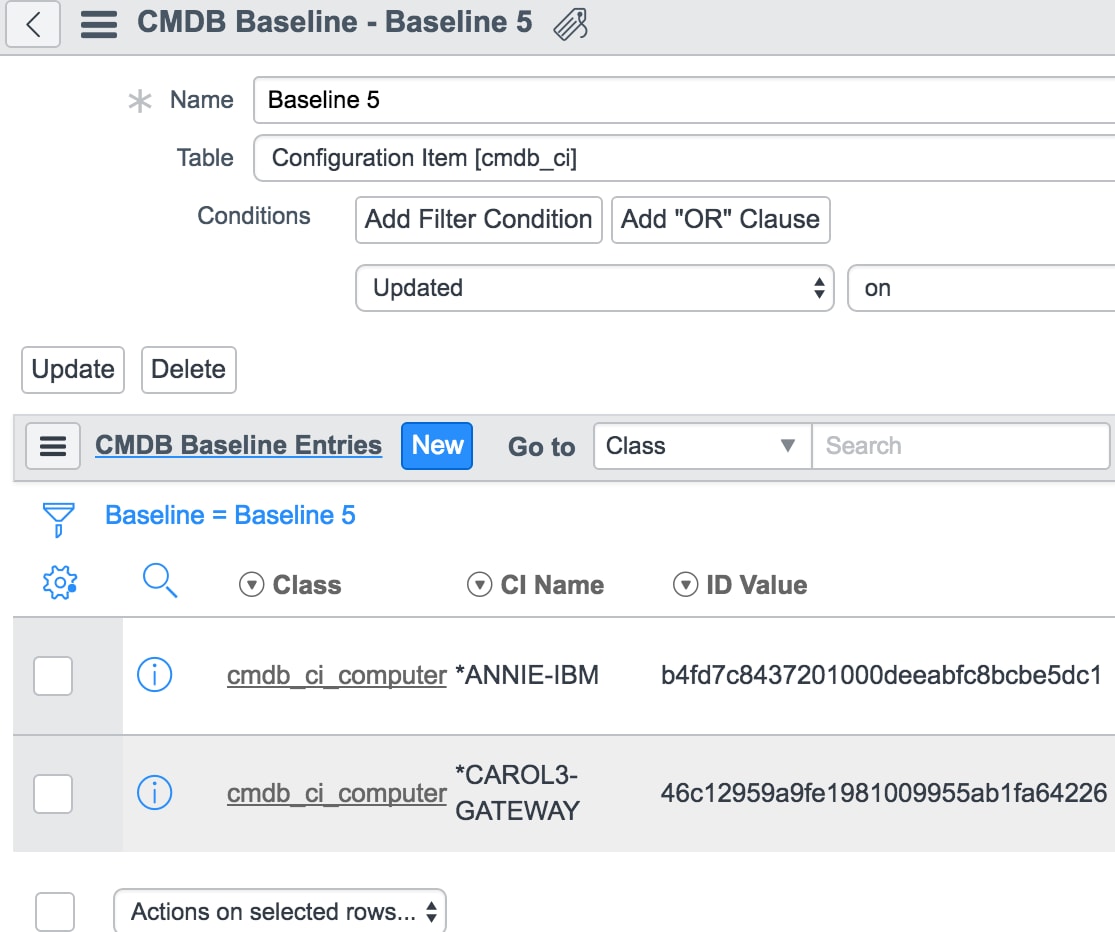Check the CAROL3-GATEWAY row checkbox
The width and height of the screenshot is (1115, 932).
tap(53, 793)
